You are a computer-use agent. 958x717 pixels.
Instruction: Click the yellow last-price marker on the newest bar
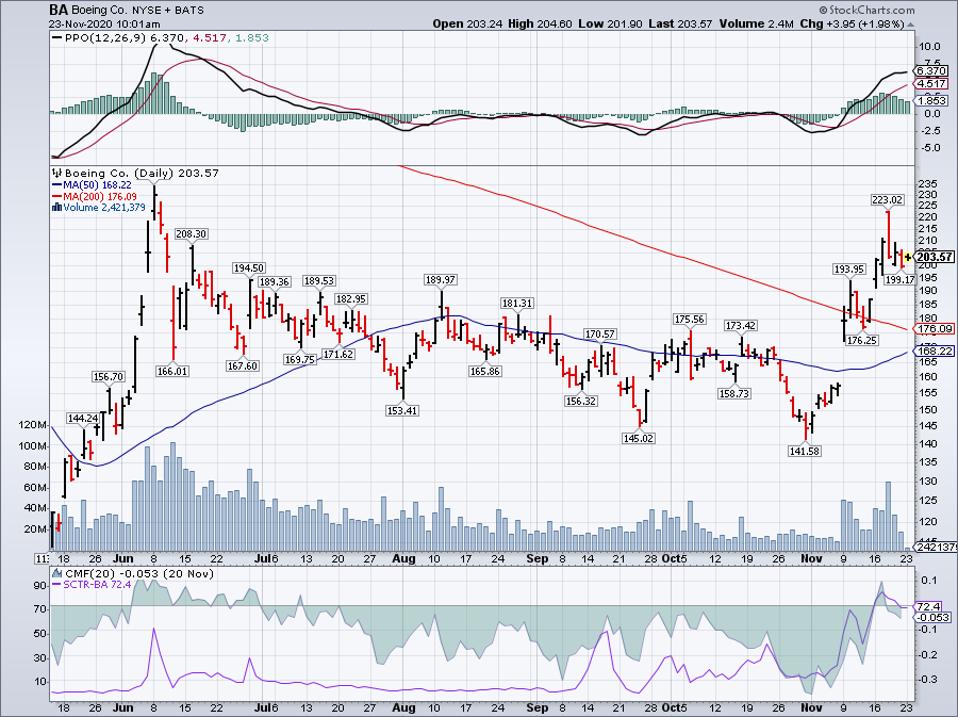(x=907, y=257)
